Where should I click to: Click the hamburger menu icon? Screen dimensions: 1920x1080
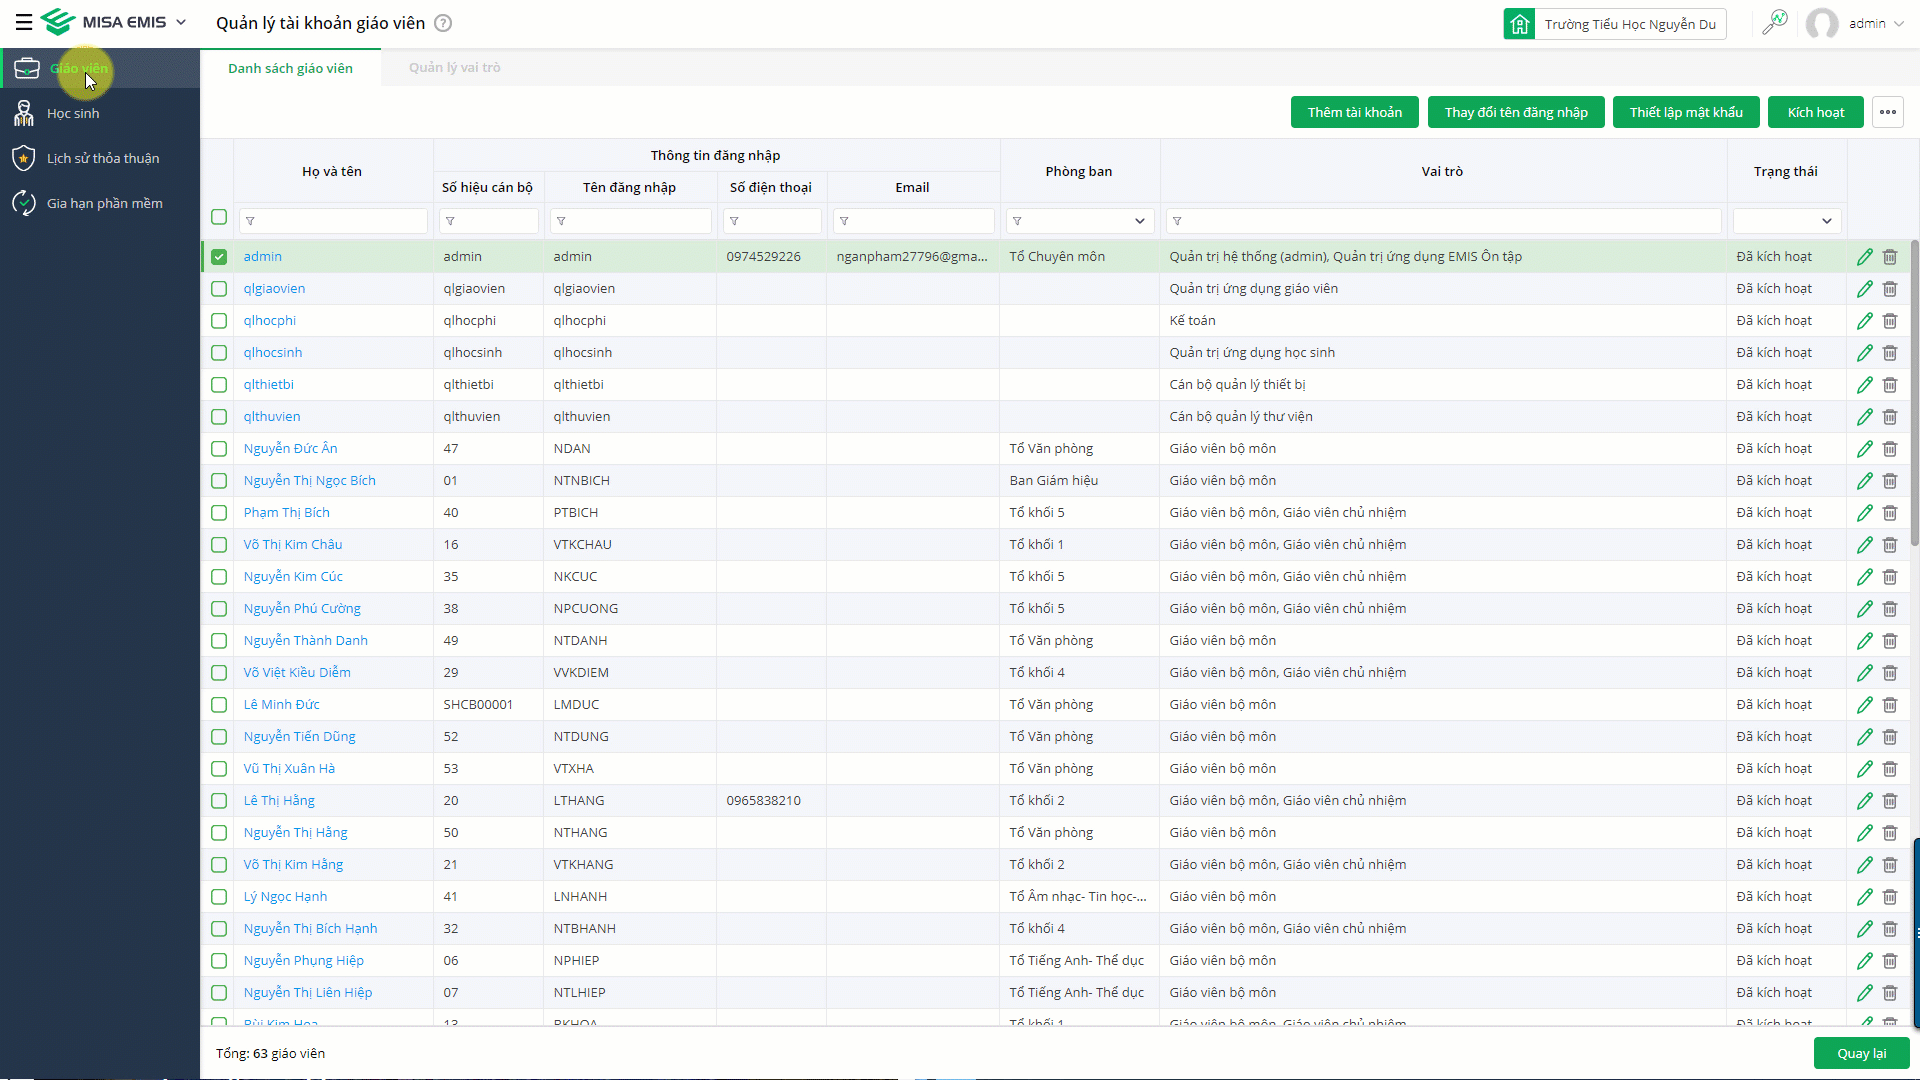point(23,22)
